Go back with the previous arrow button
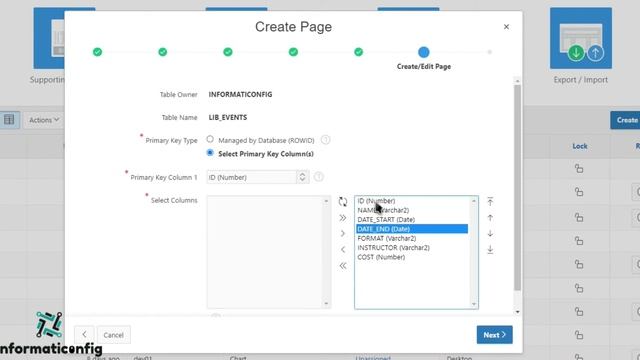 click(84, 335)
